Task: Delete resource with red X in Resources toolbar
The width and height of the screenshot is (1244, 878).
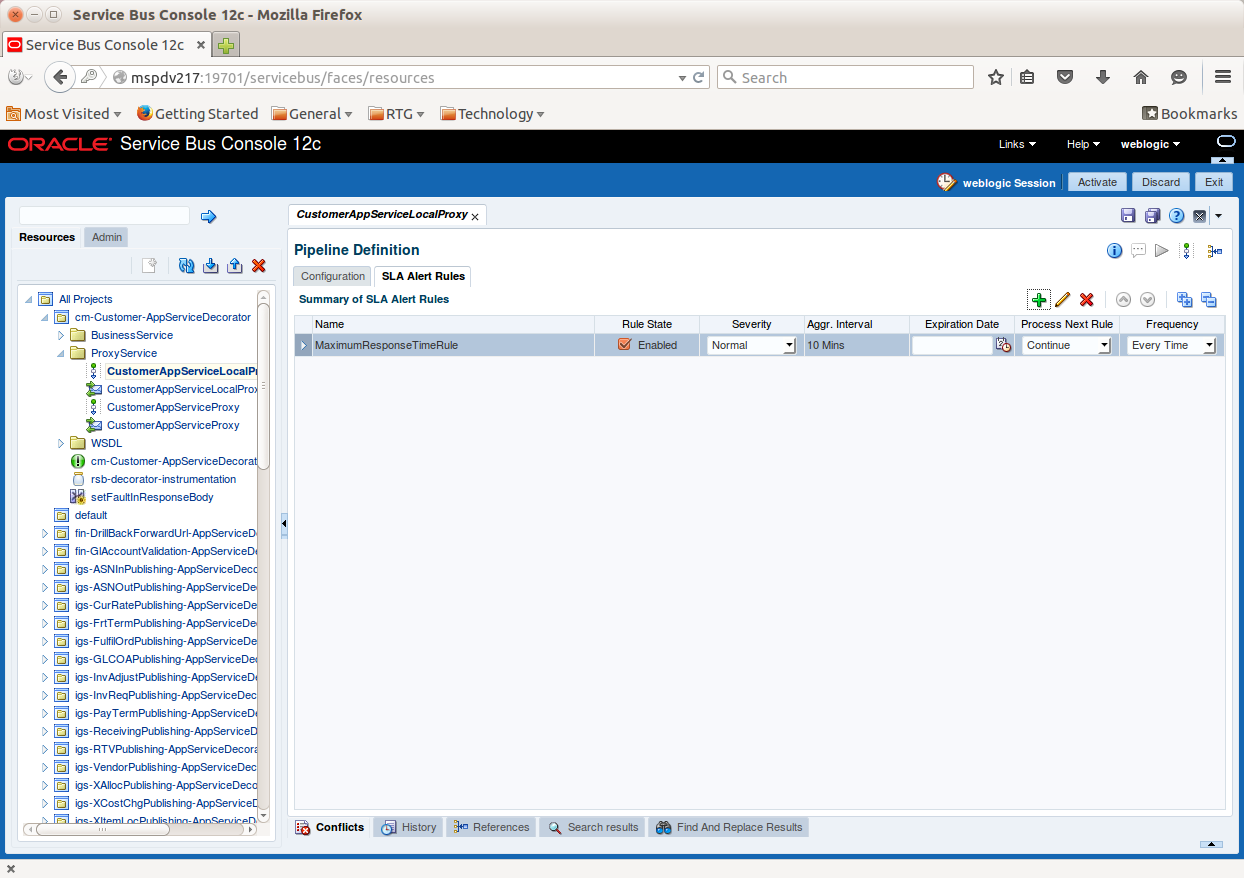Action: [x=258, y=265]
